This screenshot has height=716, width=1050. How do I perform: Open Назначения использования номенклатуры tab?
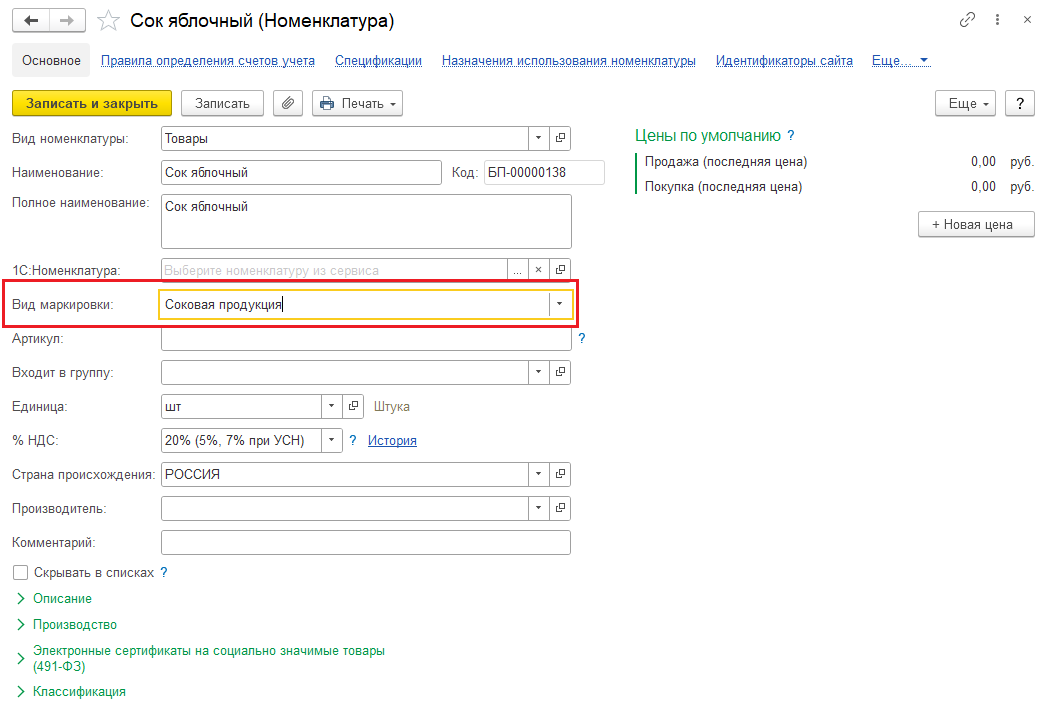(x=569, y=60)
